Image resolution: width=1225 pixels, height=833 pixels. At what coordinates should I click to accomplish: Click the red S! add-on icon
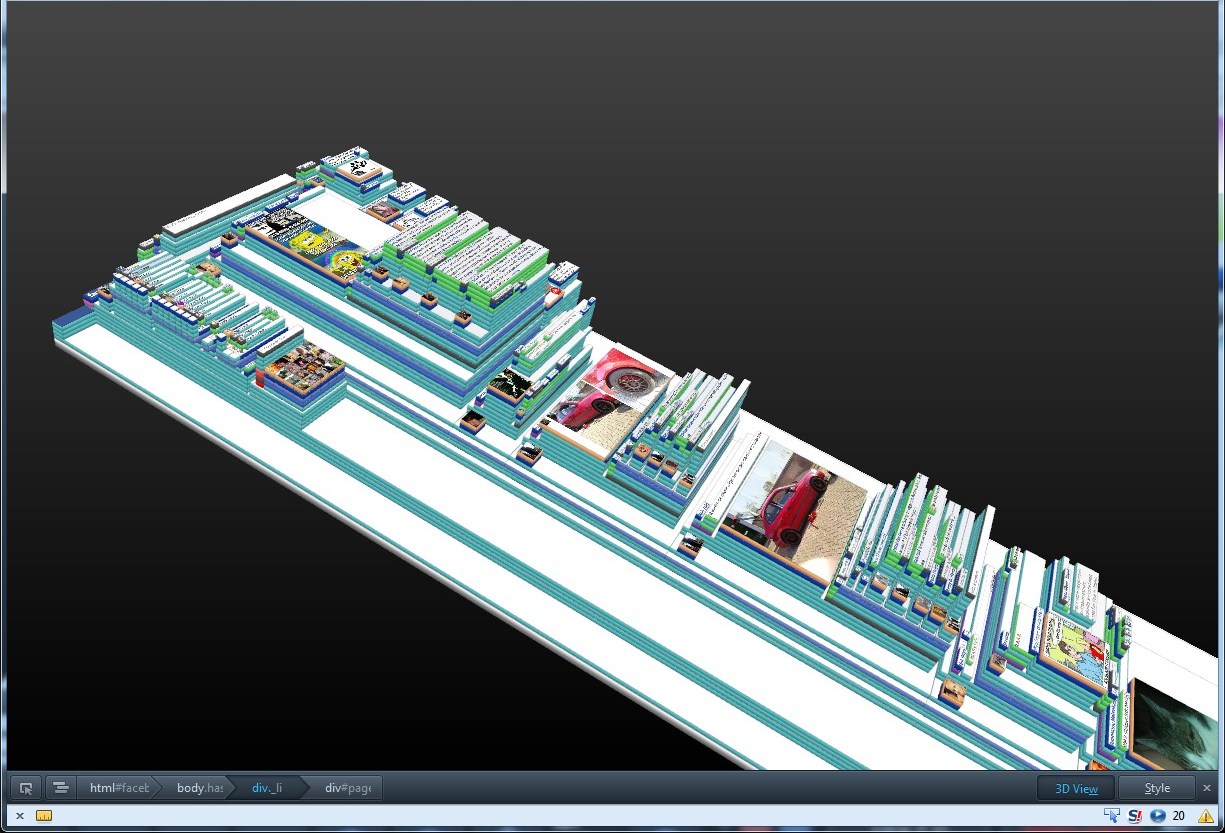1135,816
